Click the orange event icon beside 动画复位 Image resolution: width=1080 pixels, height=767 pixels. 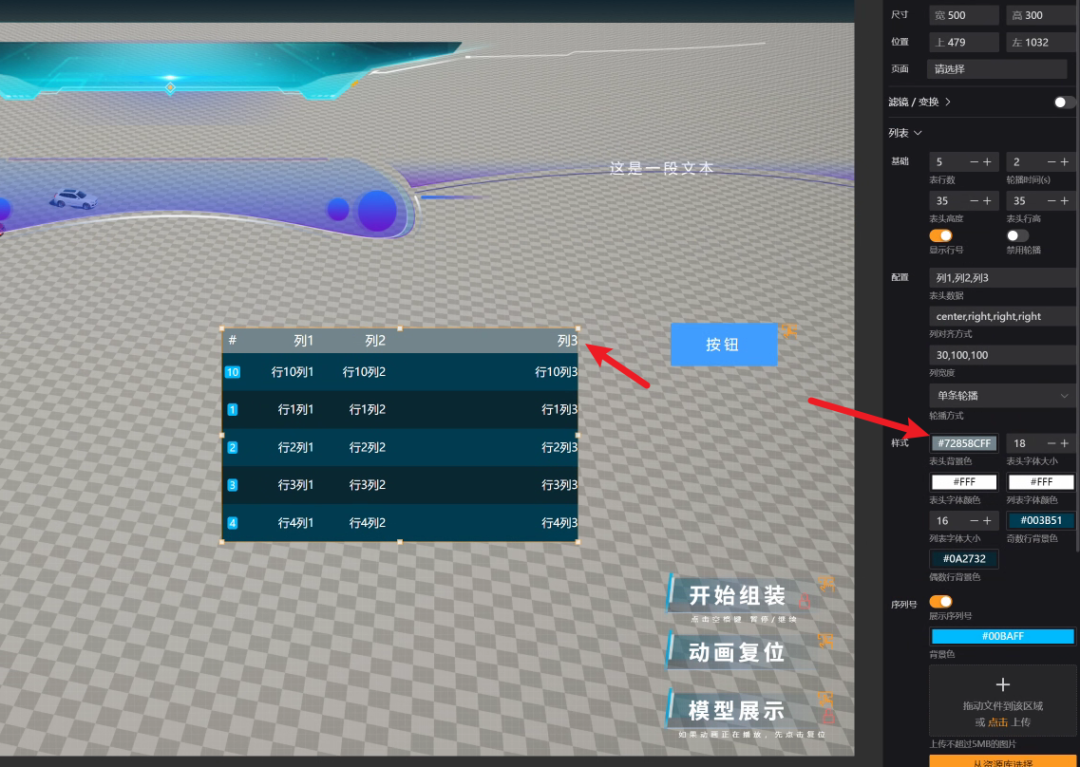[x=826, y=641]
